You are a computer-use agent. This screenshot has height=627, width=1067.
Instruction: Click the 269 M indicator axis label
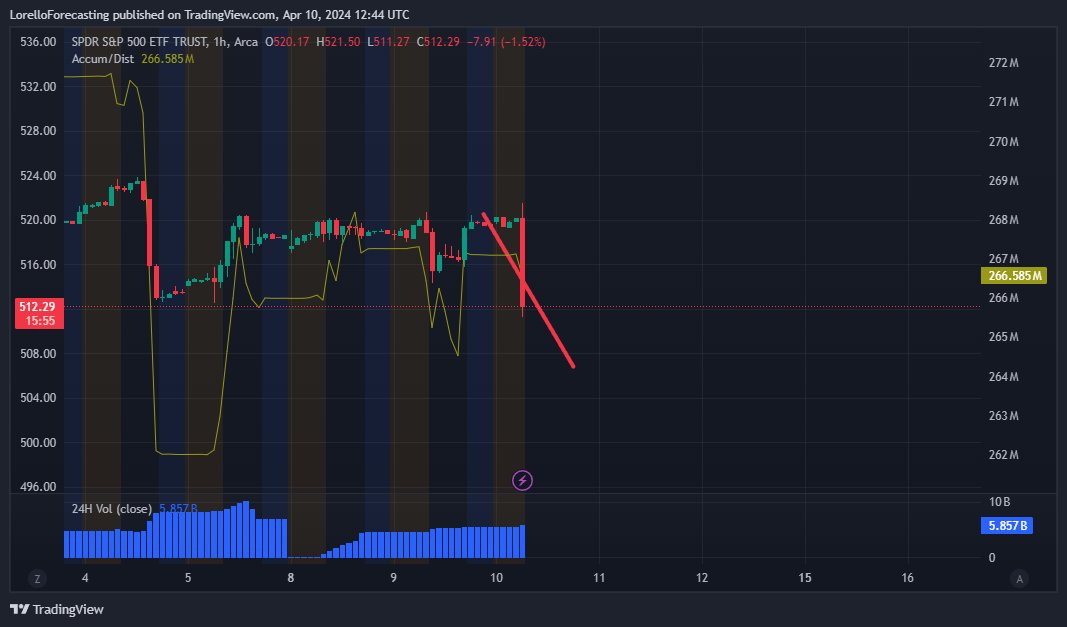click(1004, 180)
